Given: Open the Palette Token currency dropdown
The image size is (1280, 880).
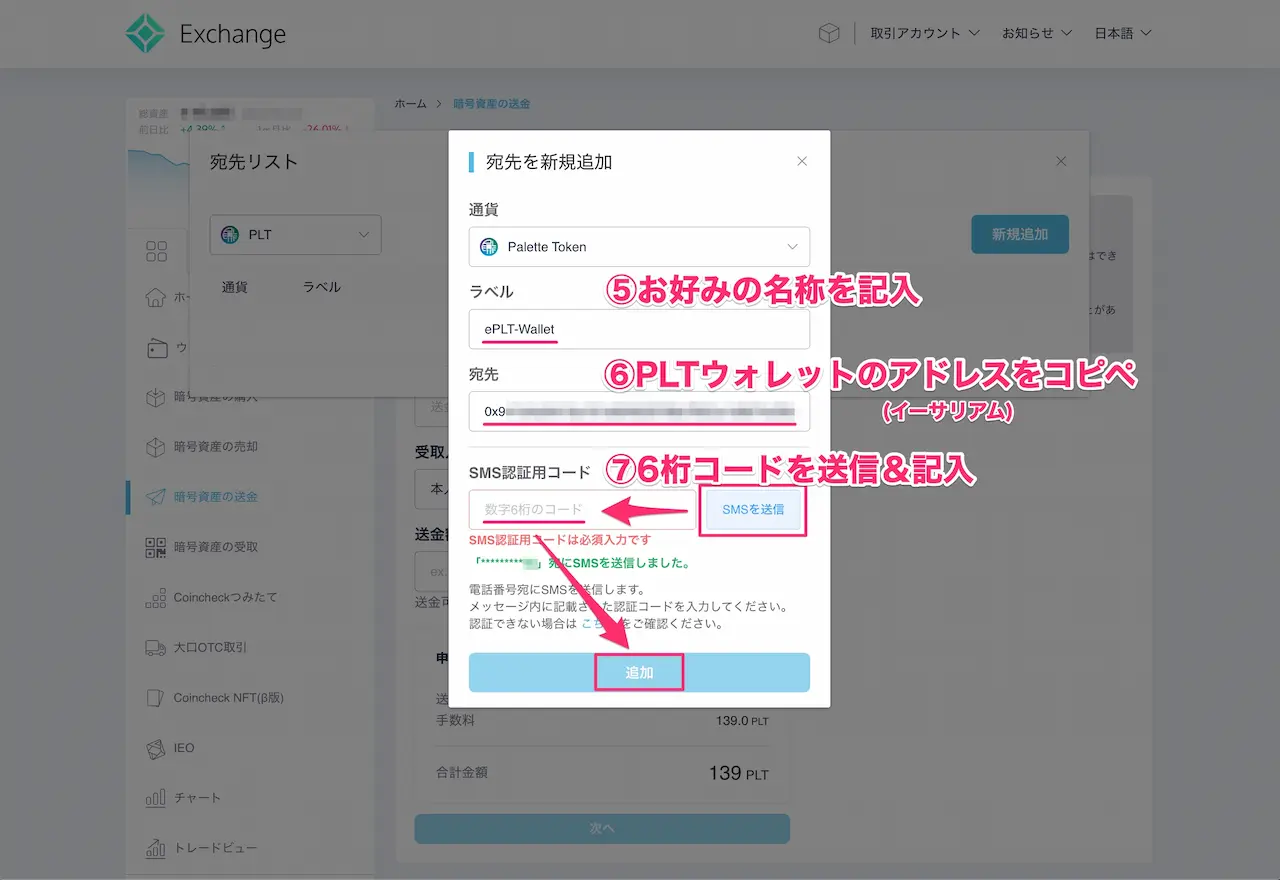Looking at the screenshot, I should point(639,247).
